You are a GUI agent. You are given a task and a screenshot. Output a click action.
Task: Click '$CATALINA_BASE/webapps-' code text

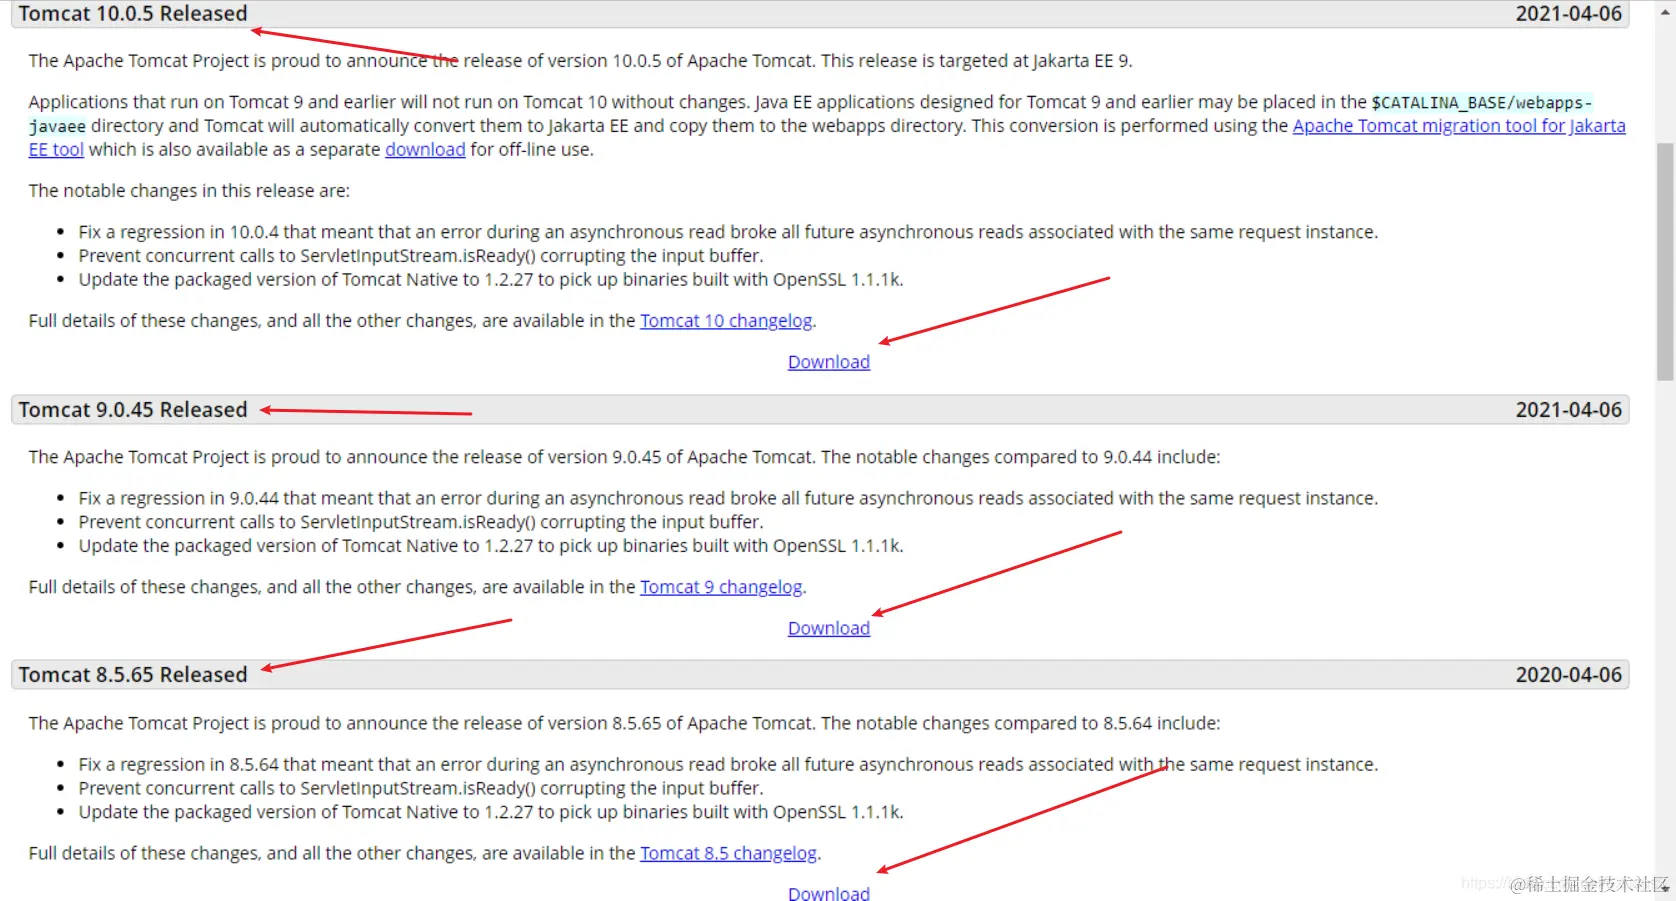coord(1481,103)
